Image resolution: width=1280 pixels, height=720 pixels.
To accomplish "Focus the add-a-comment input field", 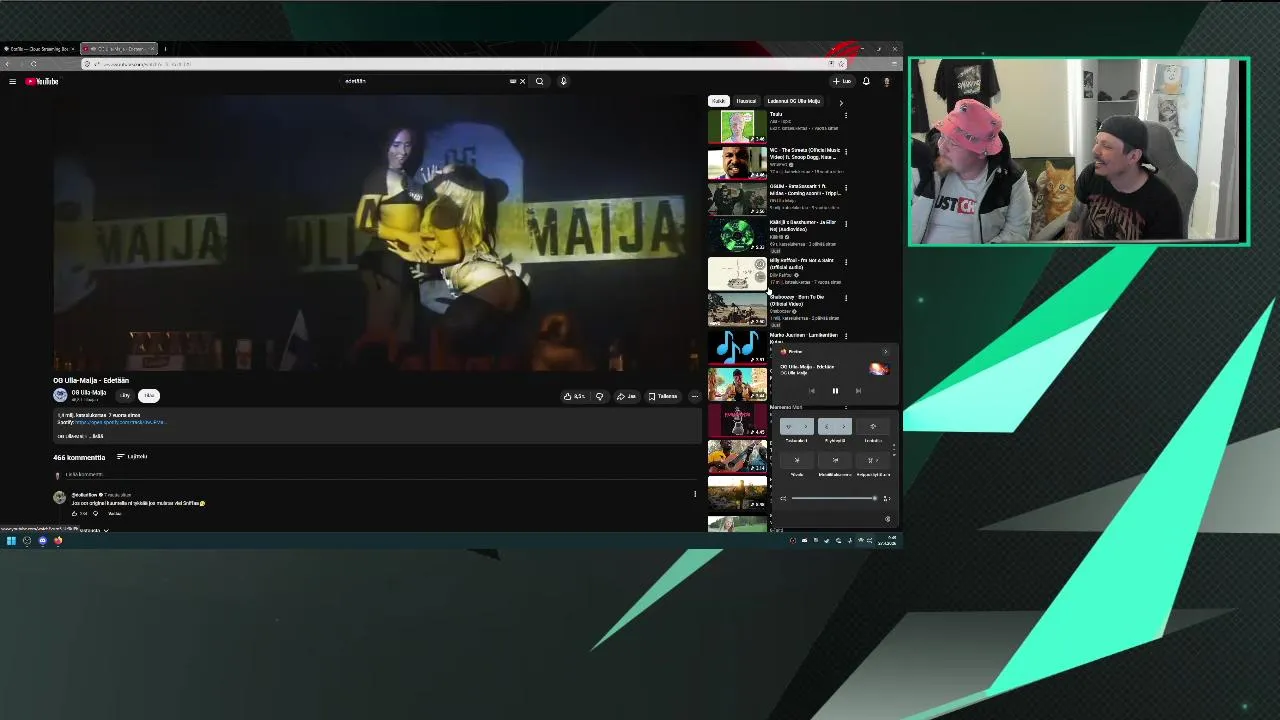I will [380, 474].
